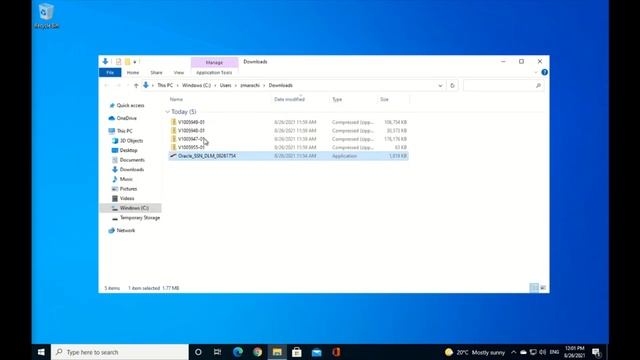Select the V1005955-01 zip file
Screen dimensions: 640x360
(288, 147)
